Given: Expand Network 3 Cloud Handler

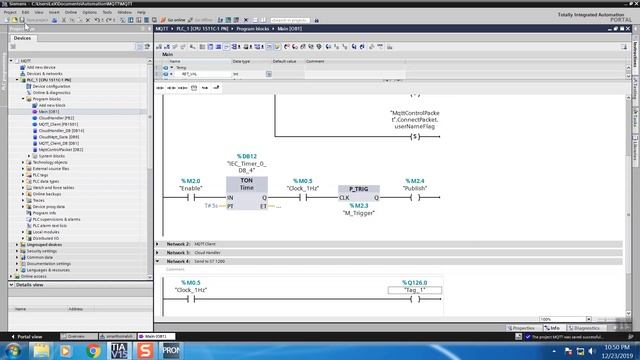Looking at the screenshot, I should pyautogui.click(x=158, y=253).
